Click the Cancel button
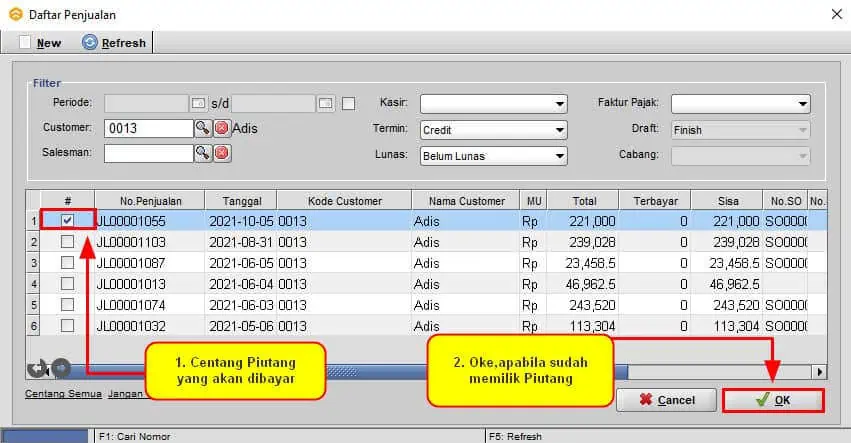The image size is (851, 443). pyautogui.click(x=666, y=400)
